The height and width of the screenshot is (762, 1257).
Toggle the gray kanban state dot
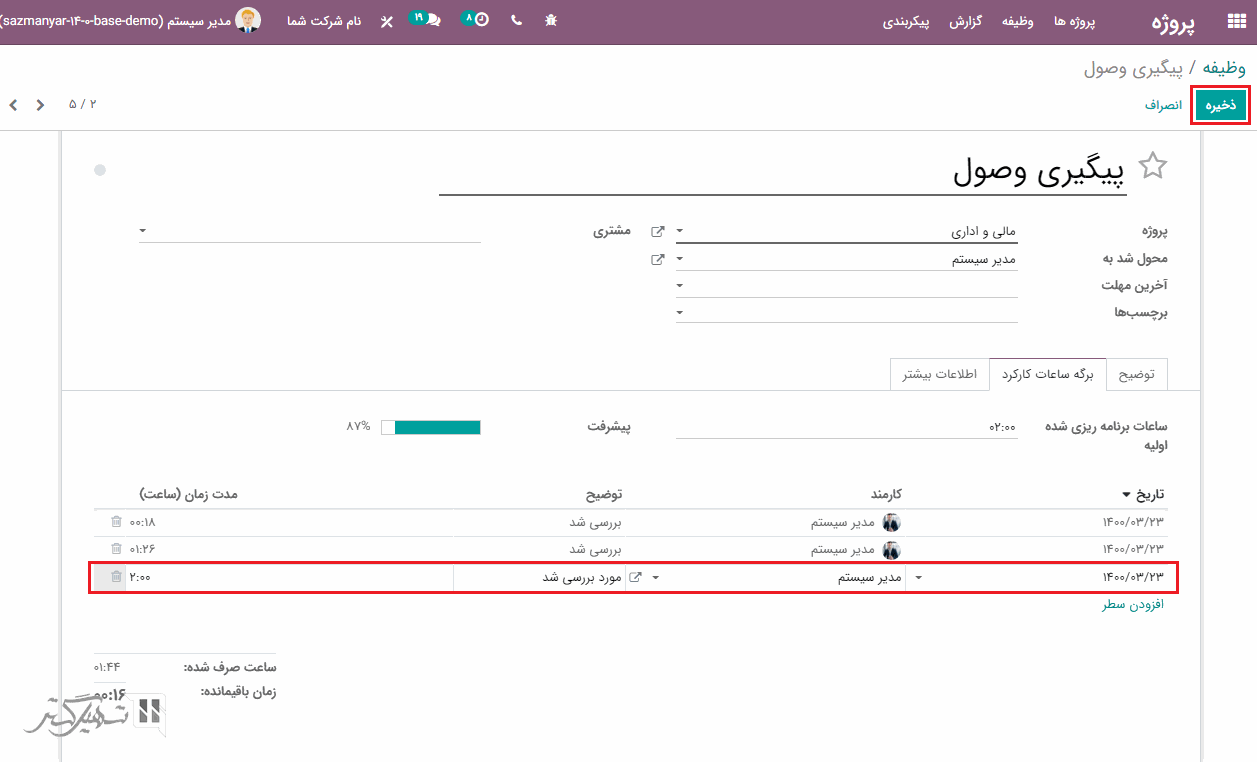[x=100, y=170]
